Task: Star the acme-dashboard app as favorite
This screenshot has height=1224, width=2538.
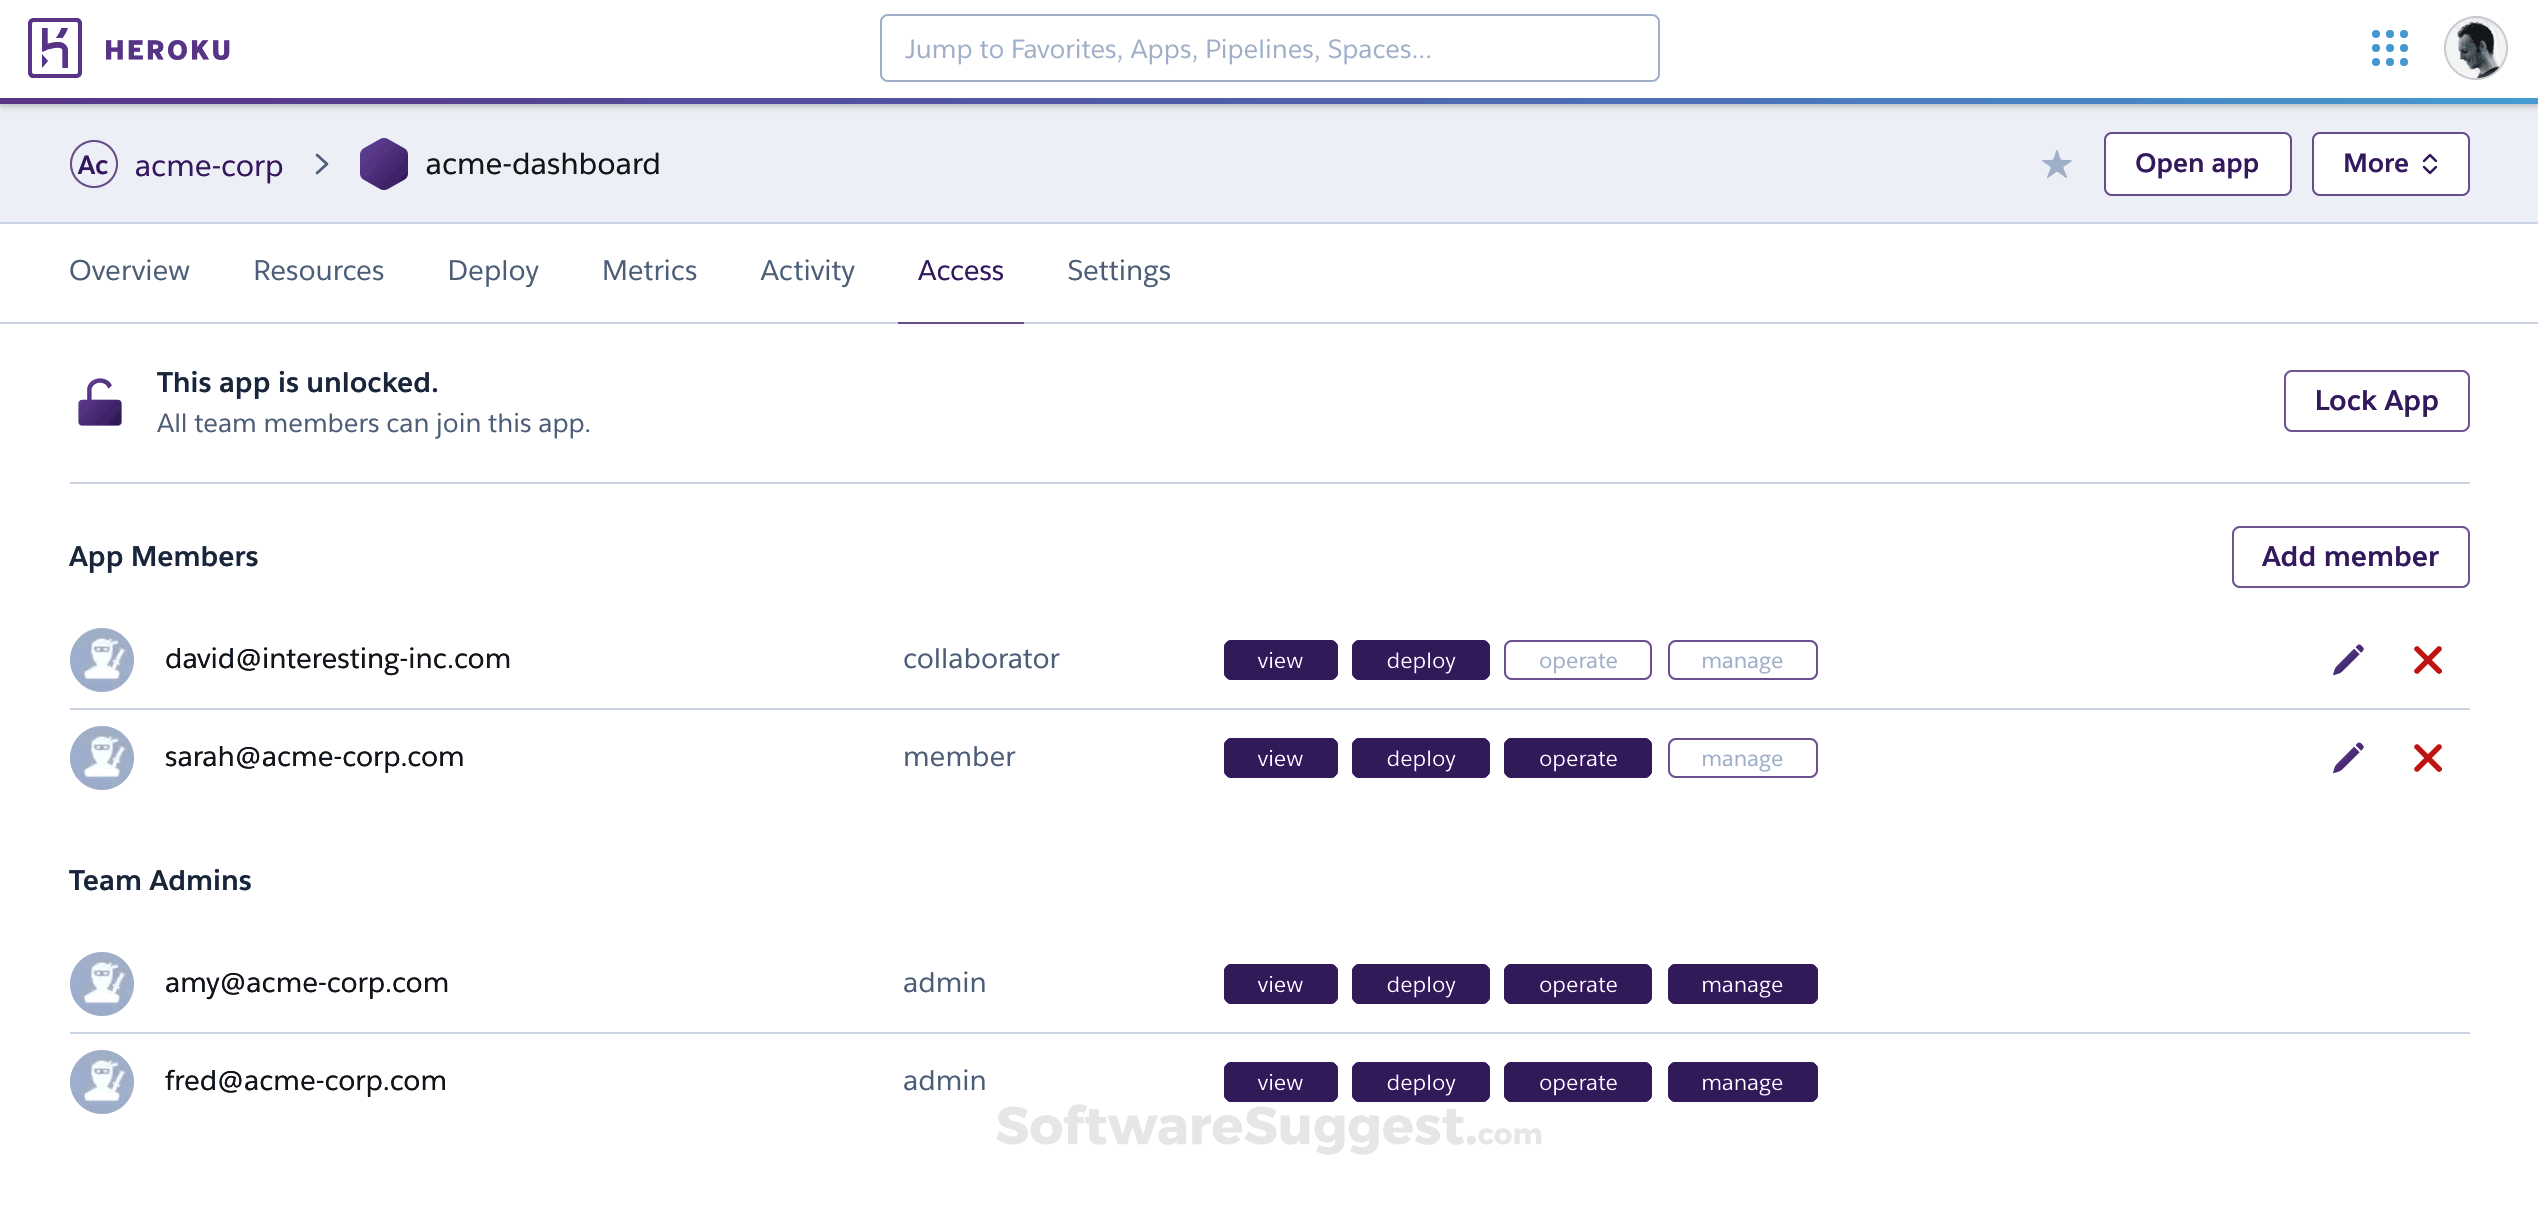Action: (2056, 163)
